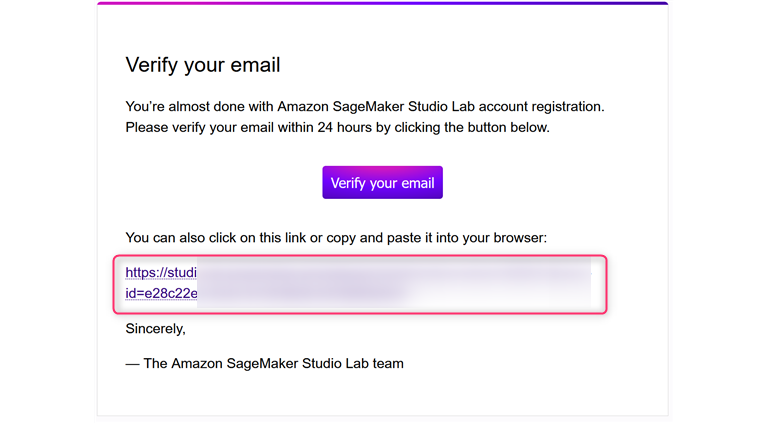The image size is (768, 423).
Task: Click the black margin right of the email
Action: [720, 210]
